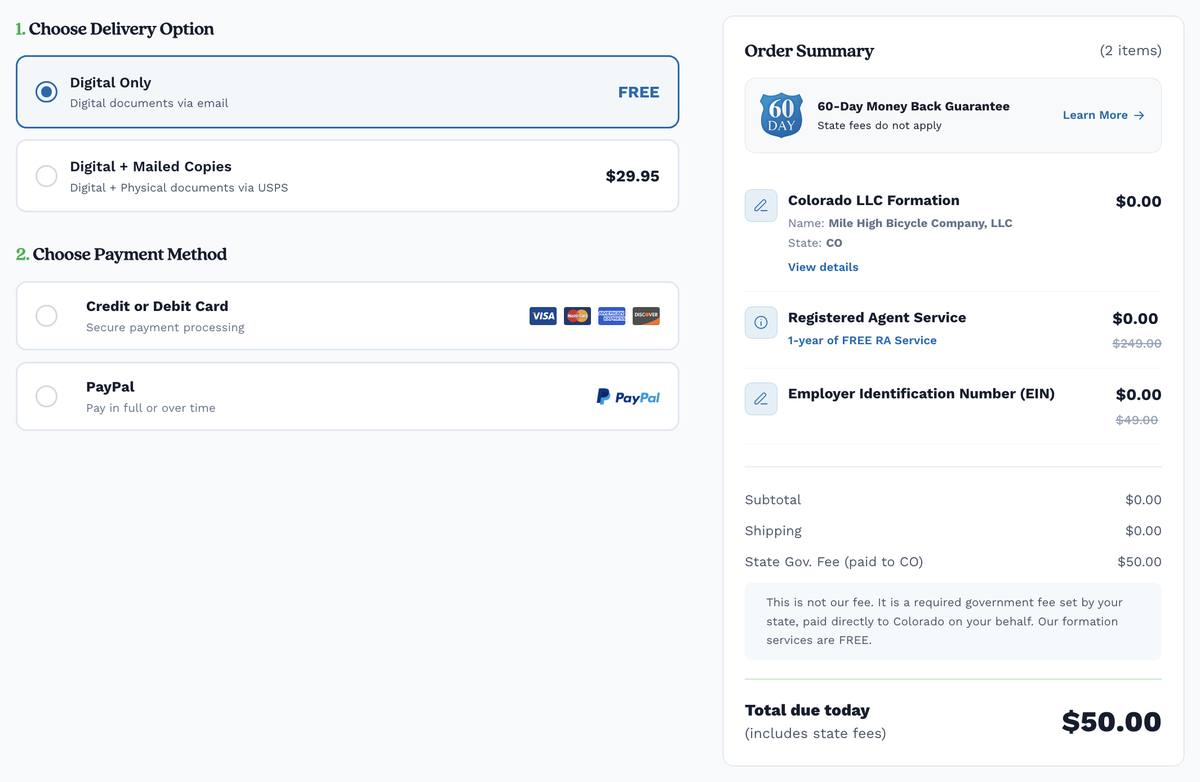Click the 1-year of FREE RA Service link
Screen dimensions: 1200x782
click(x=862, y=340)
